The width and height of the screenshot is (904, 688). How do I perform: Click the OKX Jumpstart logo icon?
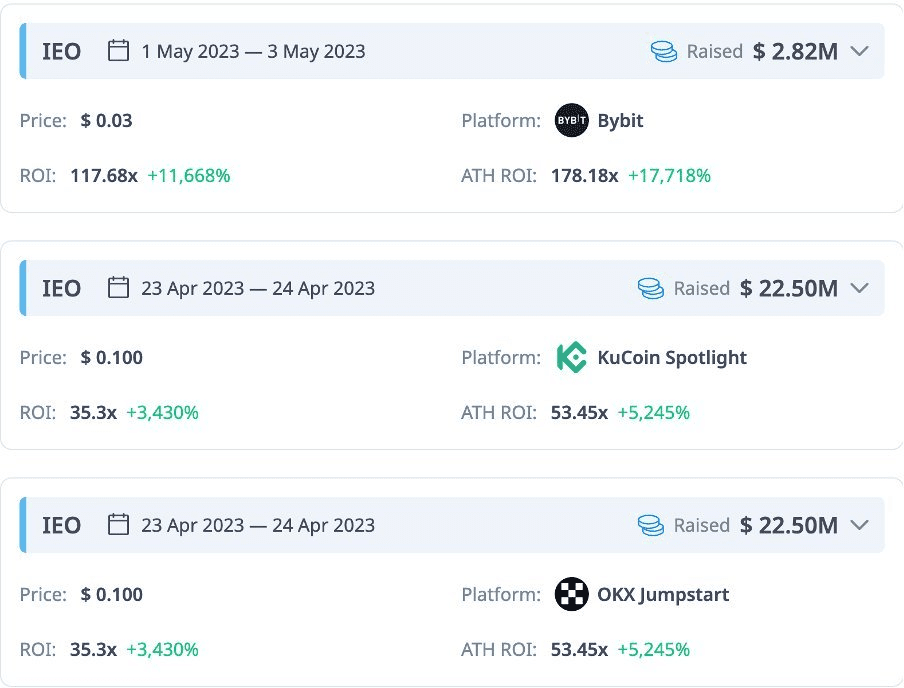tap(572, 595)
